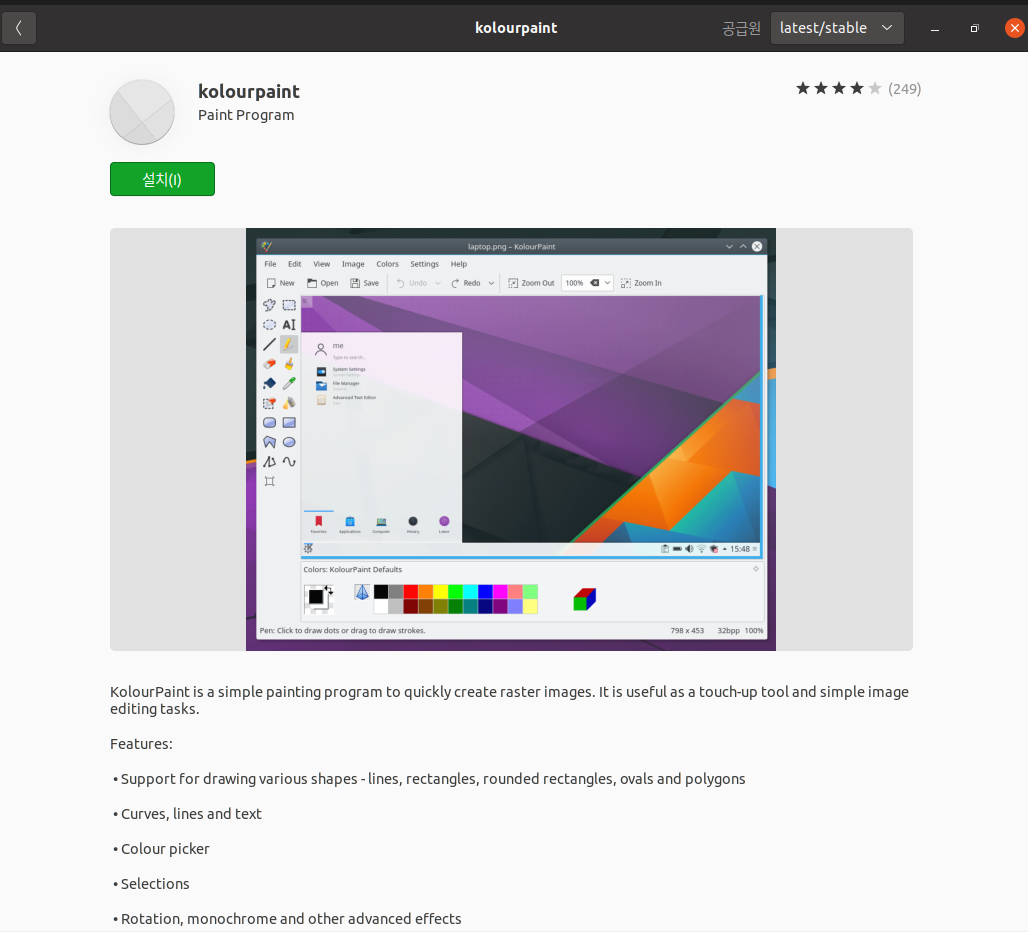Go back using the header arrow button

pyautogui.click(x=18, y=28)
